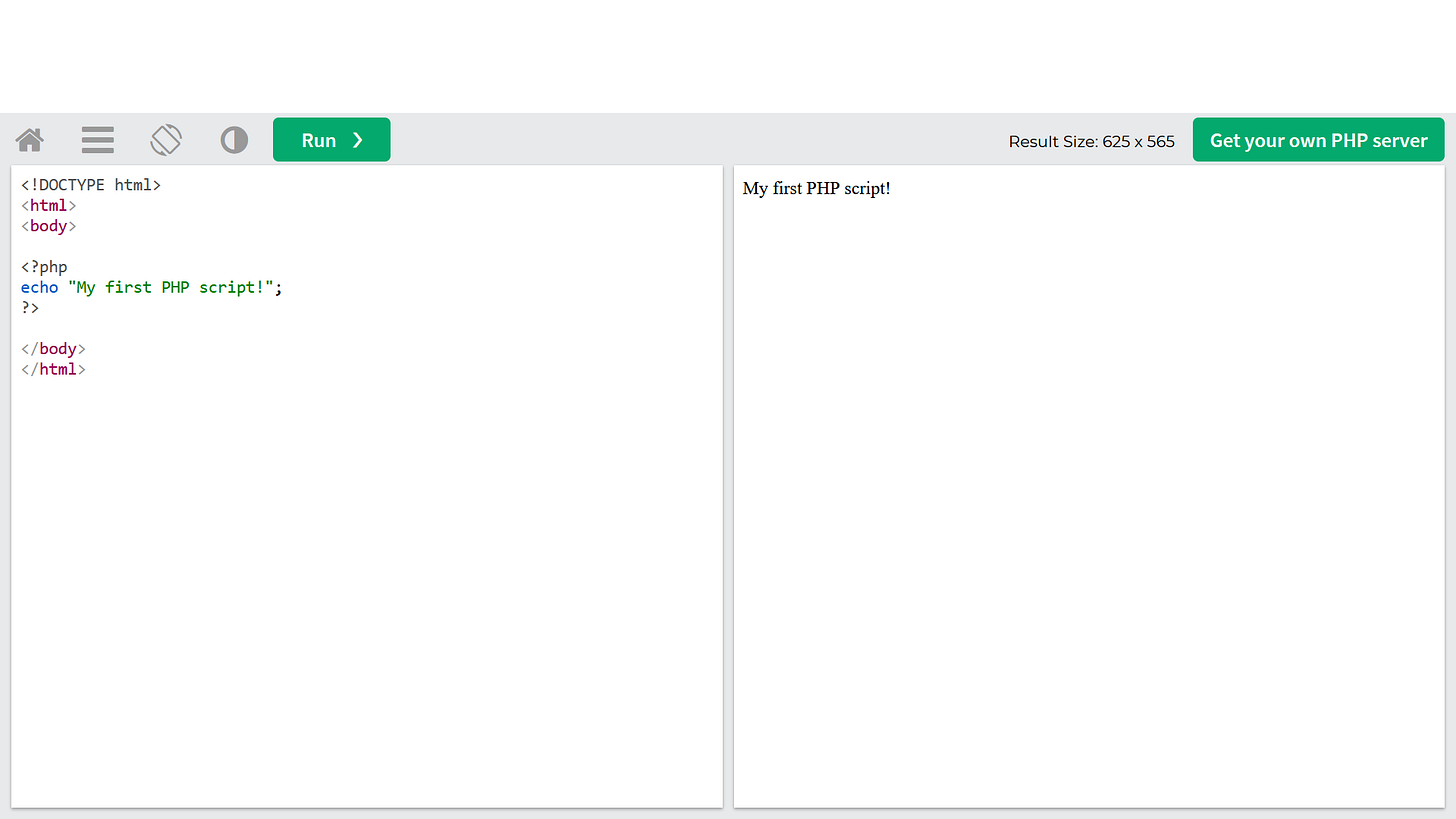Click the echo statement code line

pos(152,287)
